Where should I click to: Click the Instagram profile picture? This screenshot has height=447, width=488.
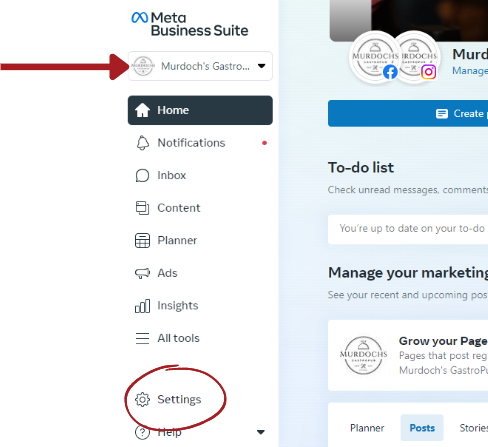coord(418,57)
